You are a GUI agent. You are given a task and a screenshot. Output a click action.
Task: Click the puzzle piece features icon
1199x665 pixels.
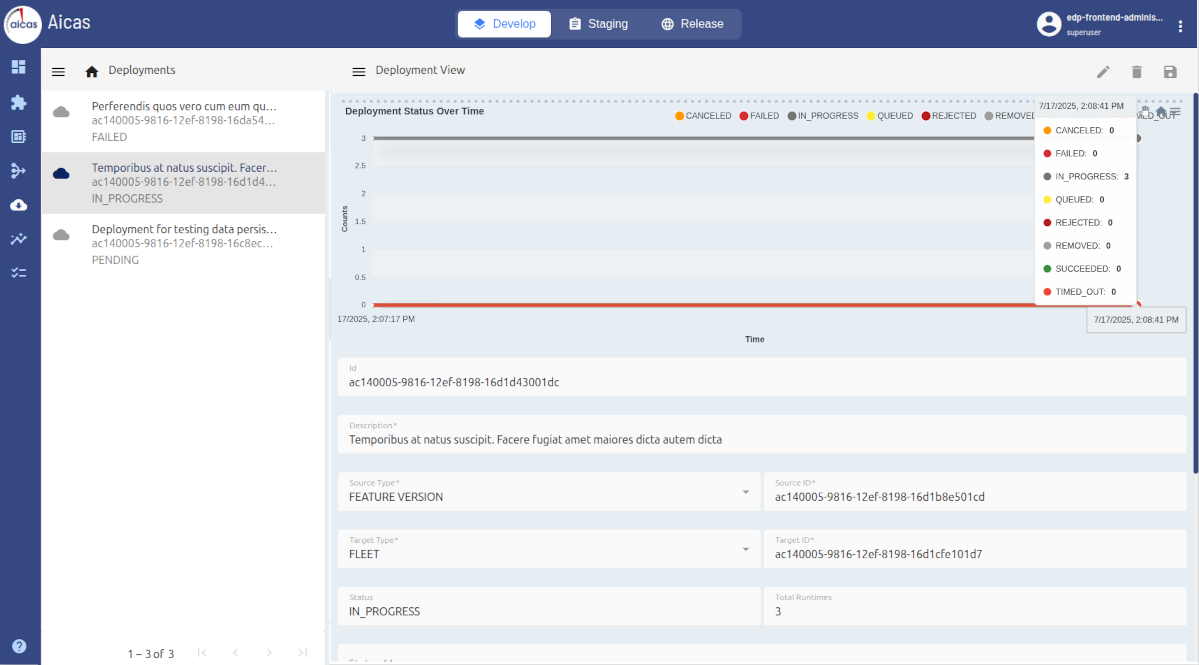point(18,102)
